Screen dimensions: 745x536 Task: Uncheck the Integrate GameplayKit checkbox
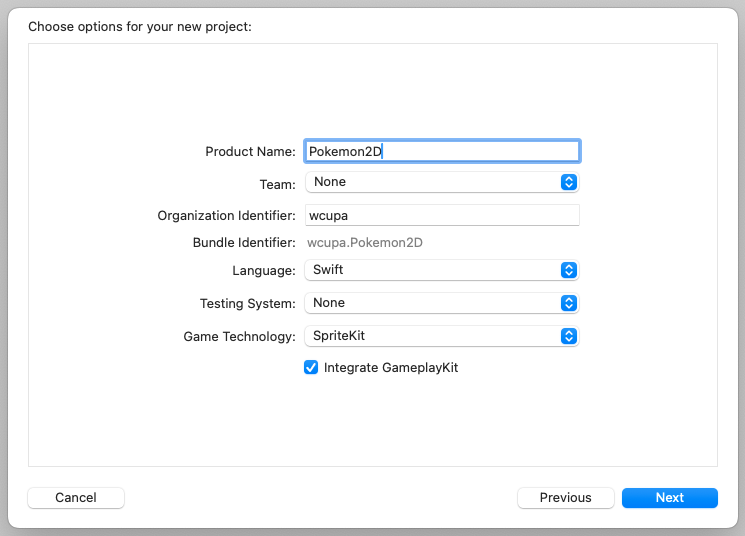point(311,368)
